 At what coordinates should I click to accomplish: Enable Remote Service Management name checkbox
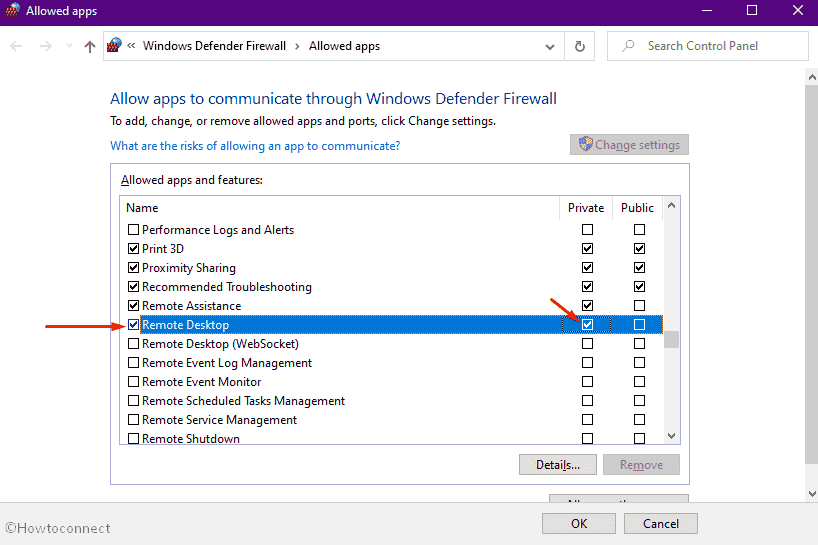134,420
